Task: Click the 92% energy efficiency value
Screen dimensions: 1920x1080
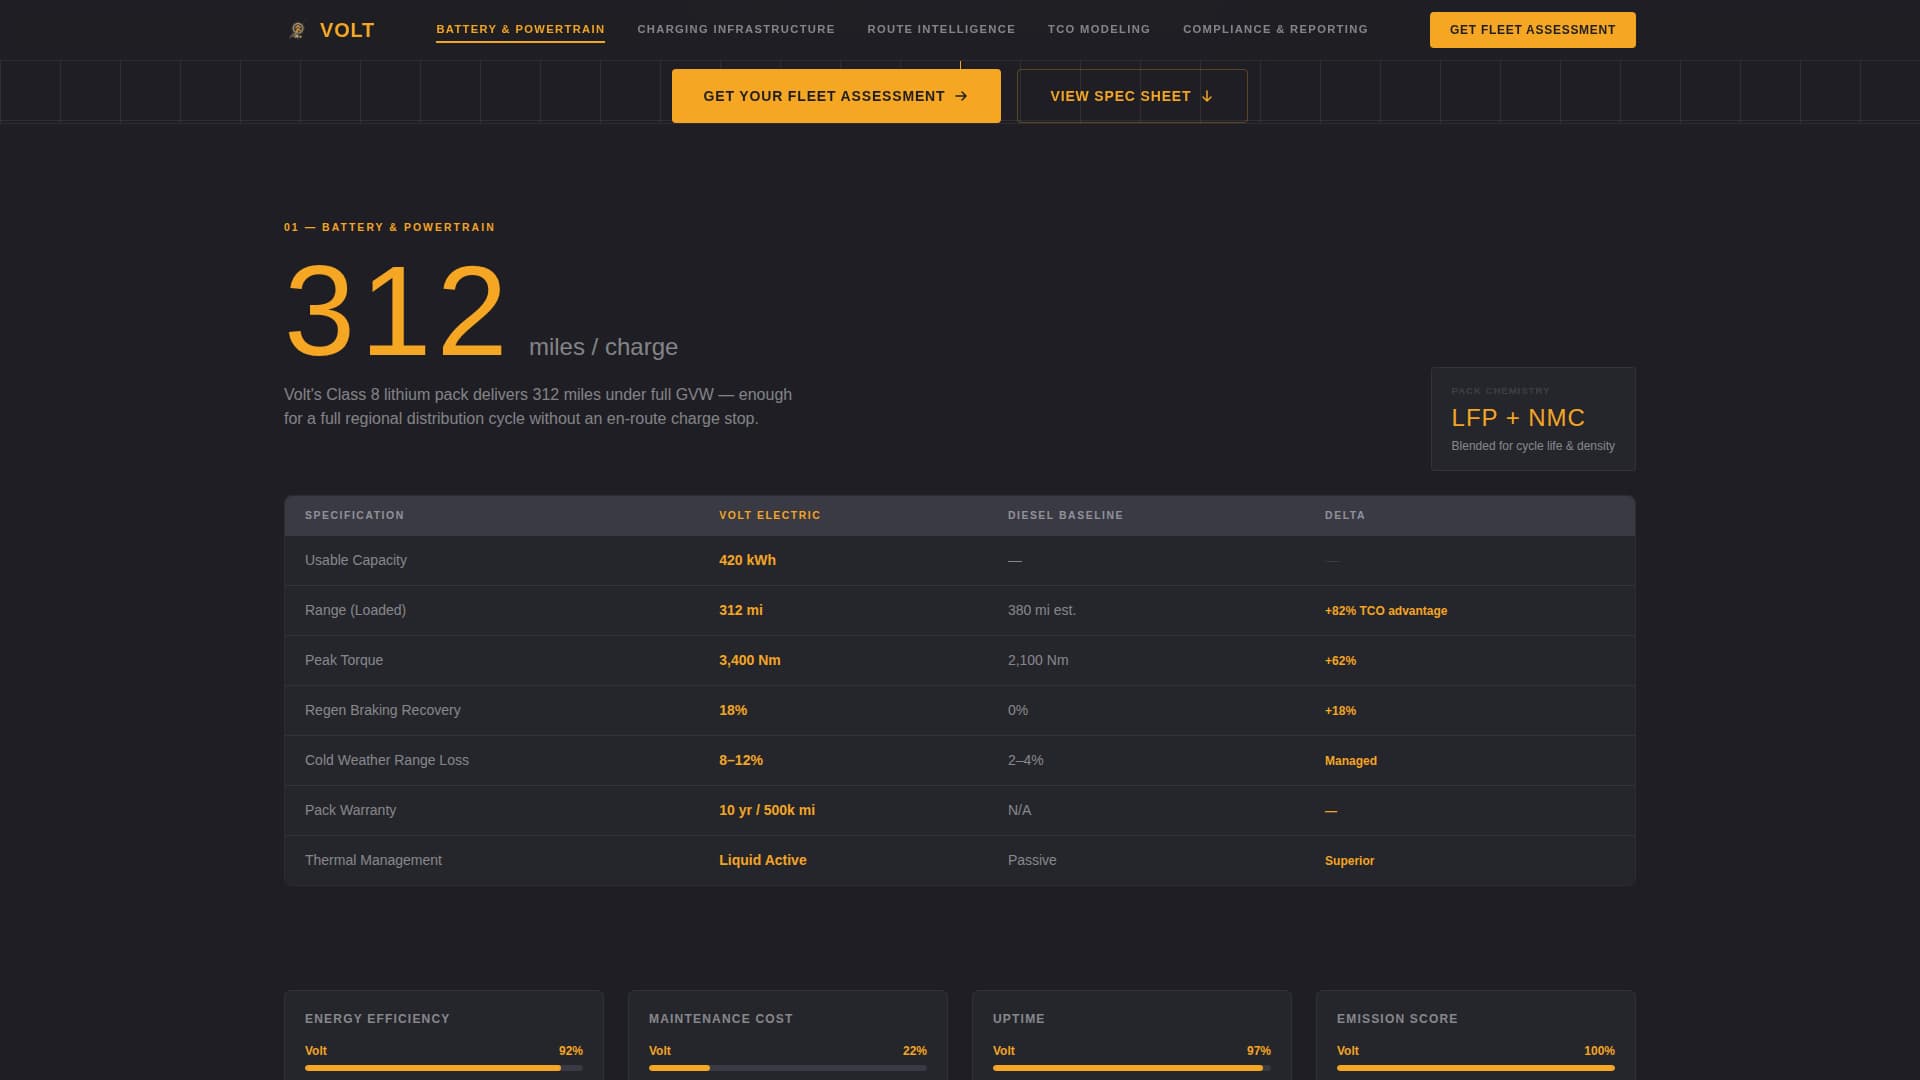Action: pos(571,1051)
